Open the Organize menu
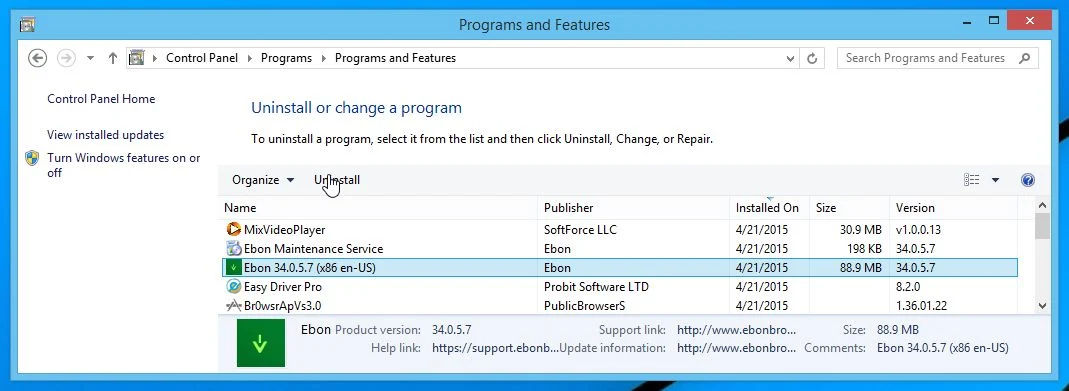The height and width of the screenshot is (391, 1069). (262, 180)
